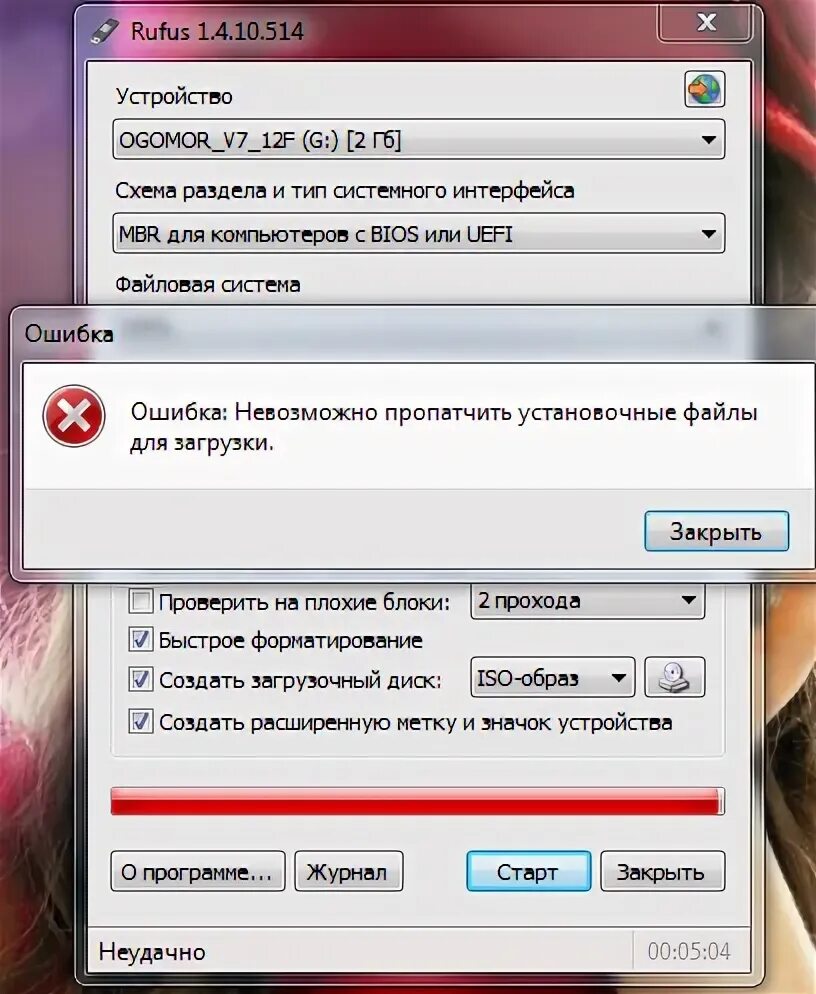
Task: Click Закрыть in the error dialog
Action: (x=716, y=531)
